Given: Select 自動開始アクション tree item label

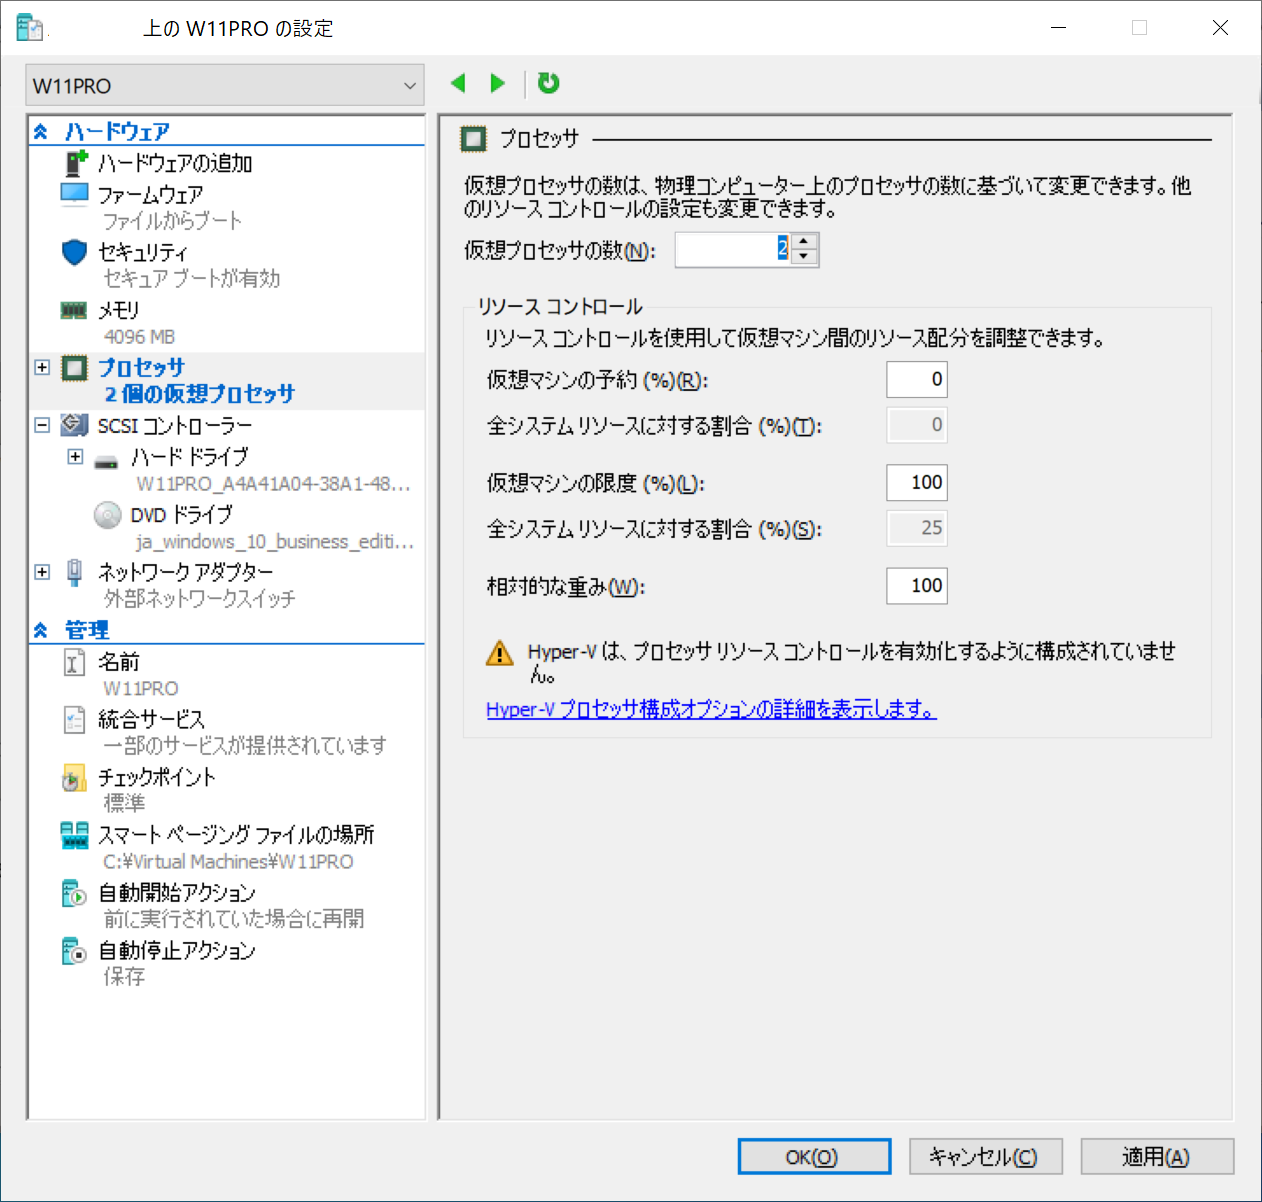Looking at the screenshot, I should (176, 892).
